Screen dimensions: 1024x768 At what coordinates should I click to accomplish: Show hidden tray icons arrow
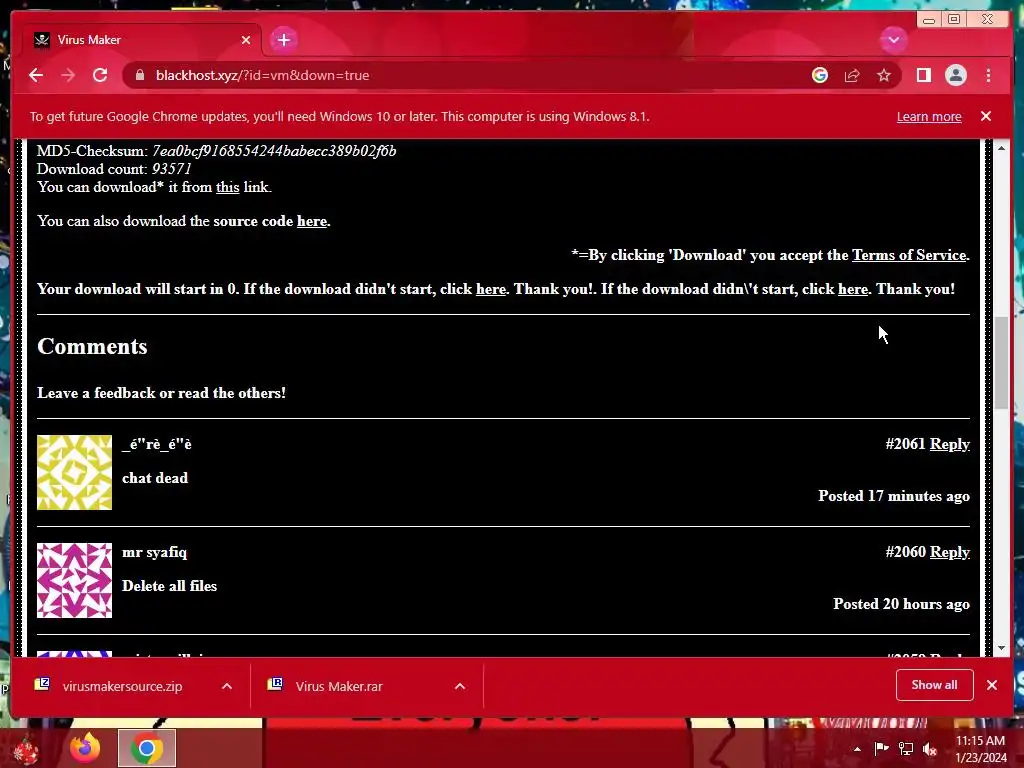[x=857, y=748]
